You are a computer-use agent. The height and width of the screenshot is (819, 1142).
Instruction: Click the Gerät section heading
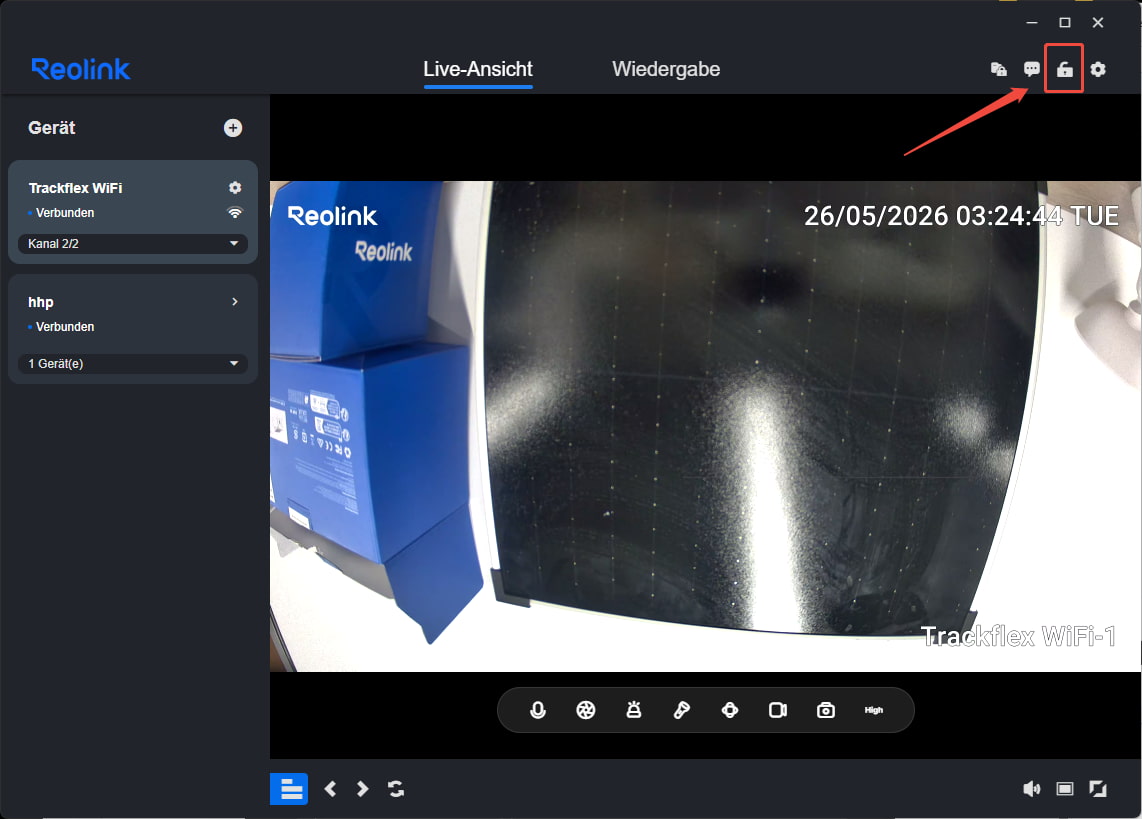coord(52,128)
